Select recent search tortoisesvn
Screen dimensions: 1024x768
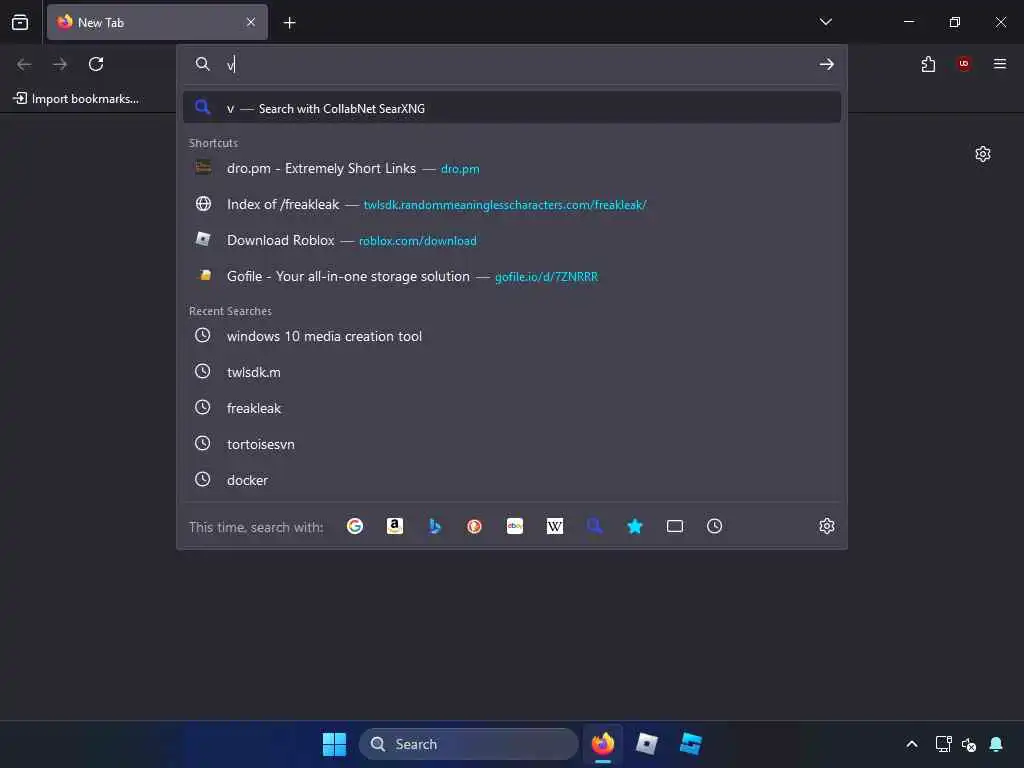511,444
